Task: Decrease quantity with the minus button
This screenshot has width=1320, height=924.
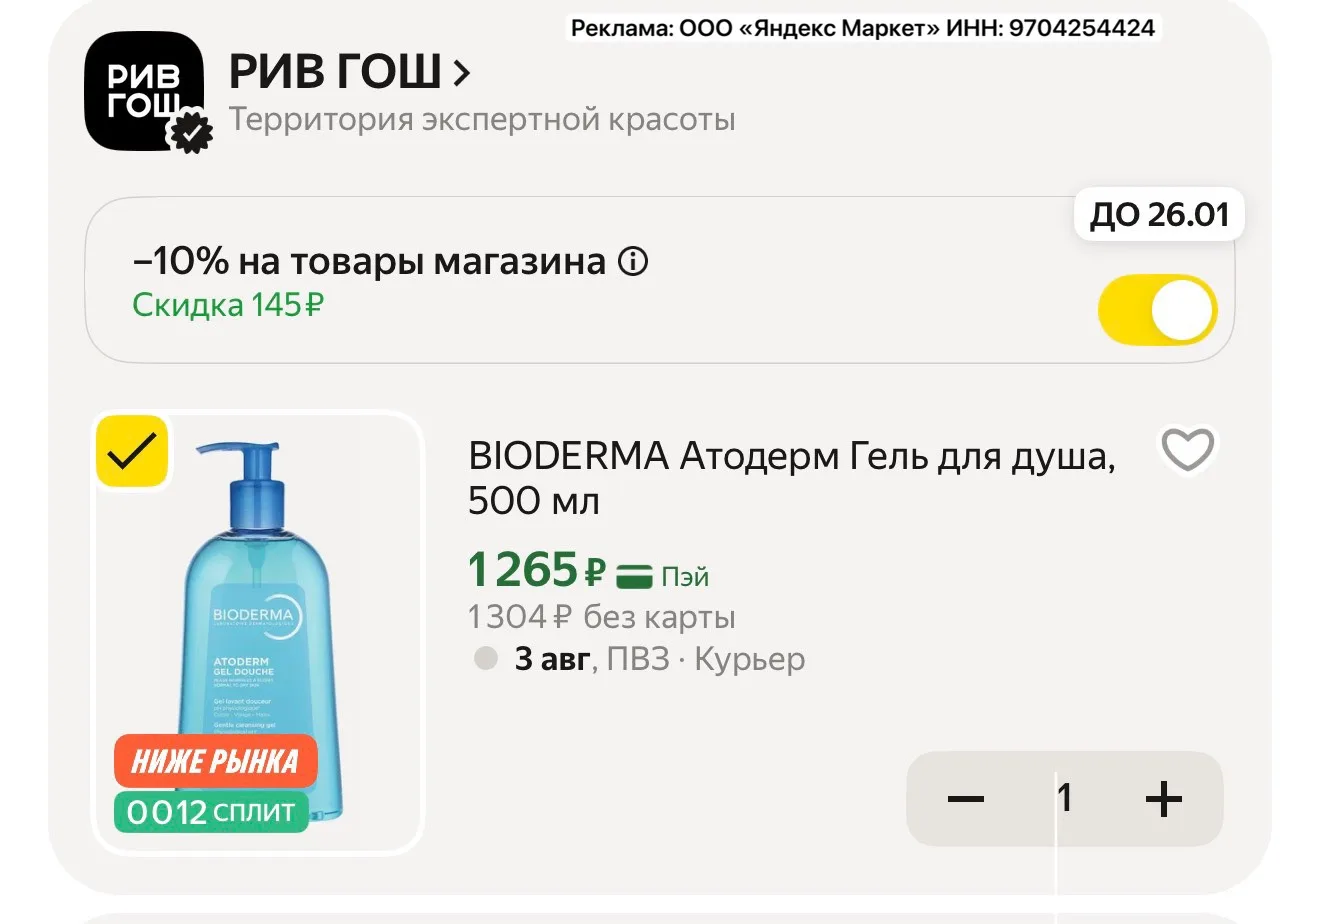Action: (966, 798)
